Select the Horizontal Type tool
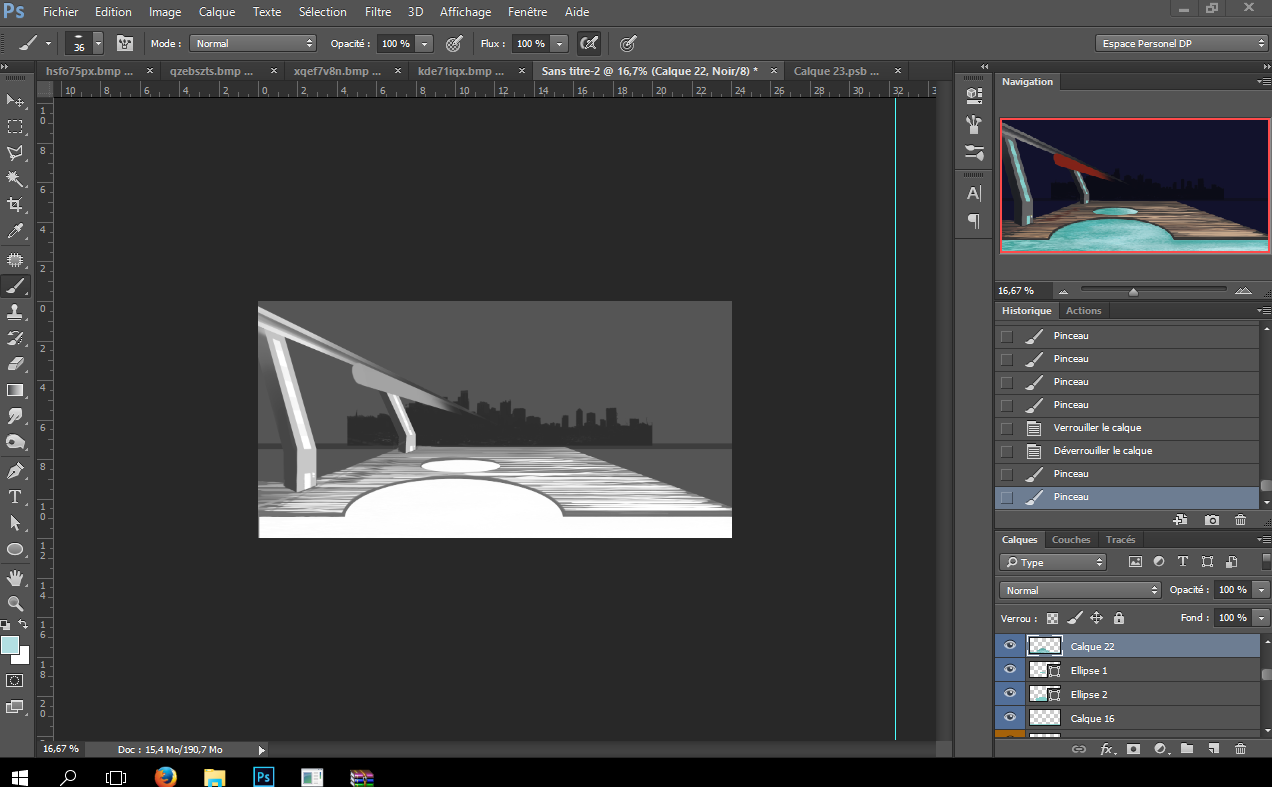Viewport: 1272px width, 787px height. coord(15,497)
